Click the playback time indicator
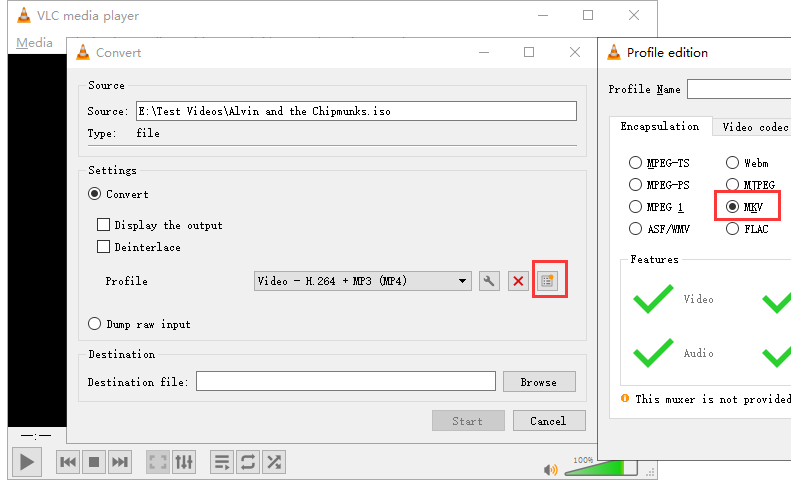Screen dimensions: 791x487 (36, 436)
